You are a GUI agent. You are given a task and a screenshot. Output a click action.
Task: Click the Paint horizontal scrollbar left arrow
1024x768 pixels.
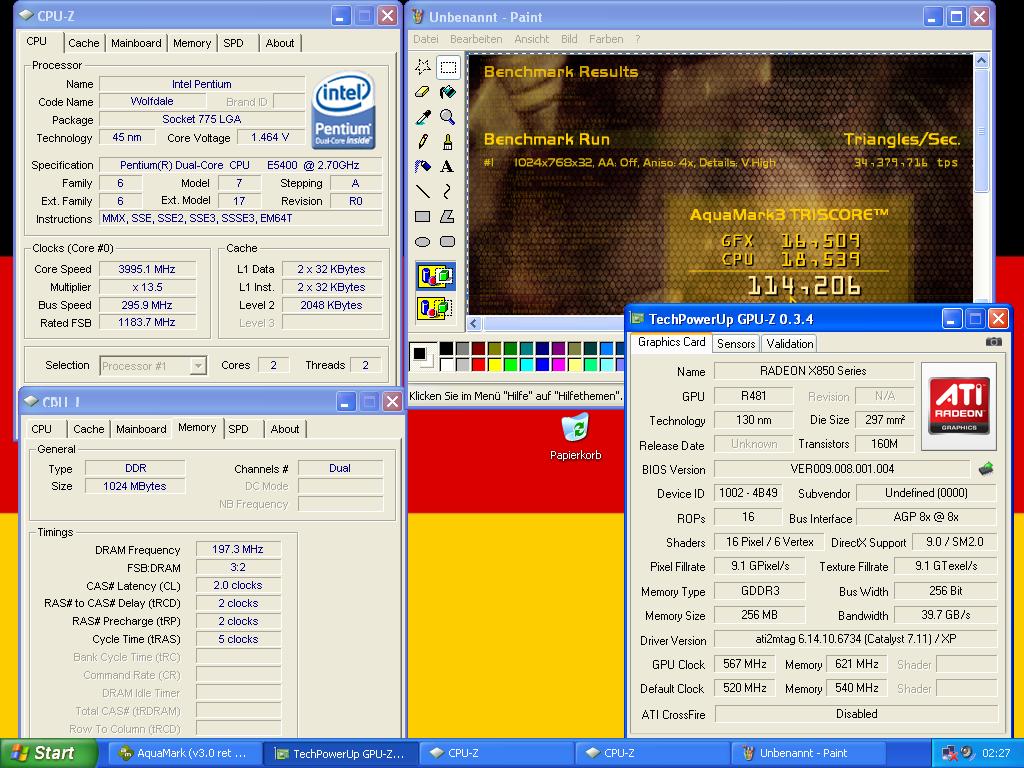[474, 323]
